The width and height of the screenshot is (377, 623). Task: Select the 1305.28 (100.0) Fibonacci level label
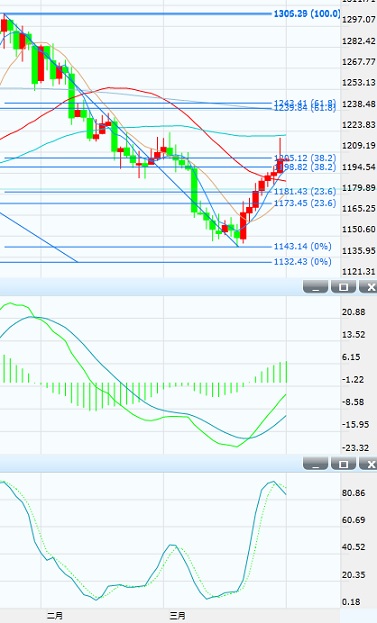[x=307, y=14]
